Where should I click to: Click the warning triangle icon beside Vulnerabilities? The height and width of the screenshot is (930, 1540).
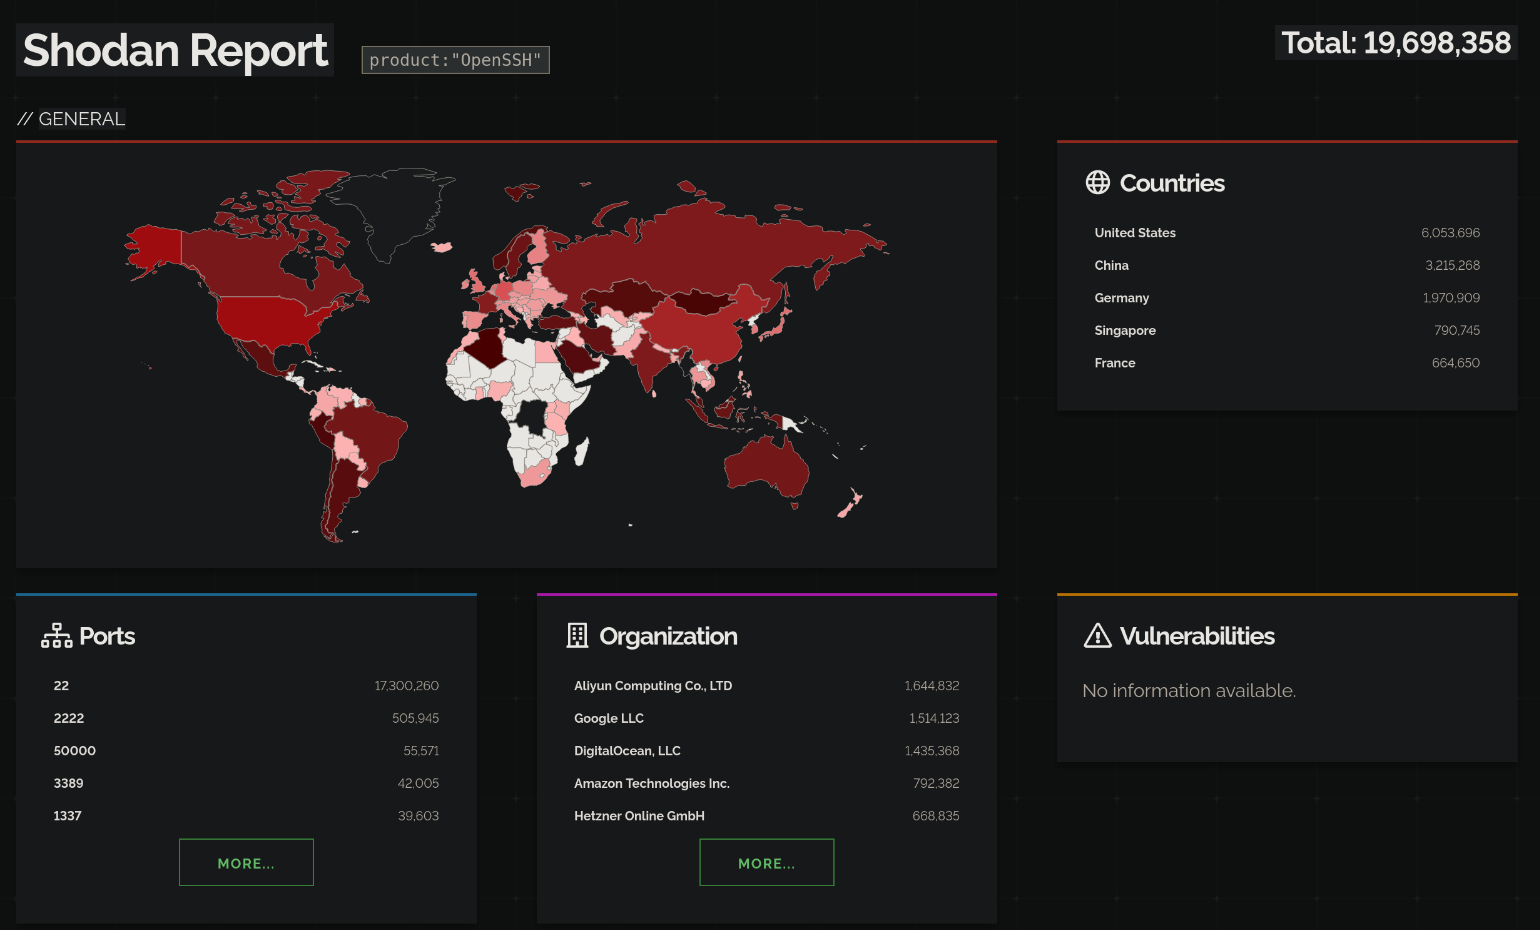tap(1097, 636)
